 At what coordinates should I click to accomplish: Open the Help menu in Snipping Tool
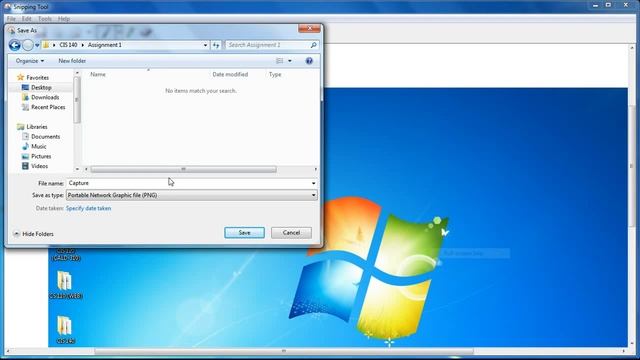[x=64, y=19]
